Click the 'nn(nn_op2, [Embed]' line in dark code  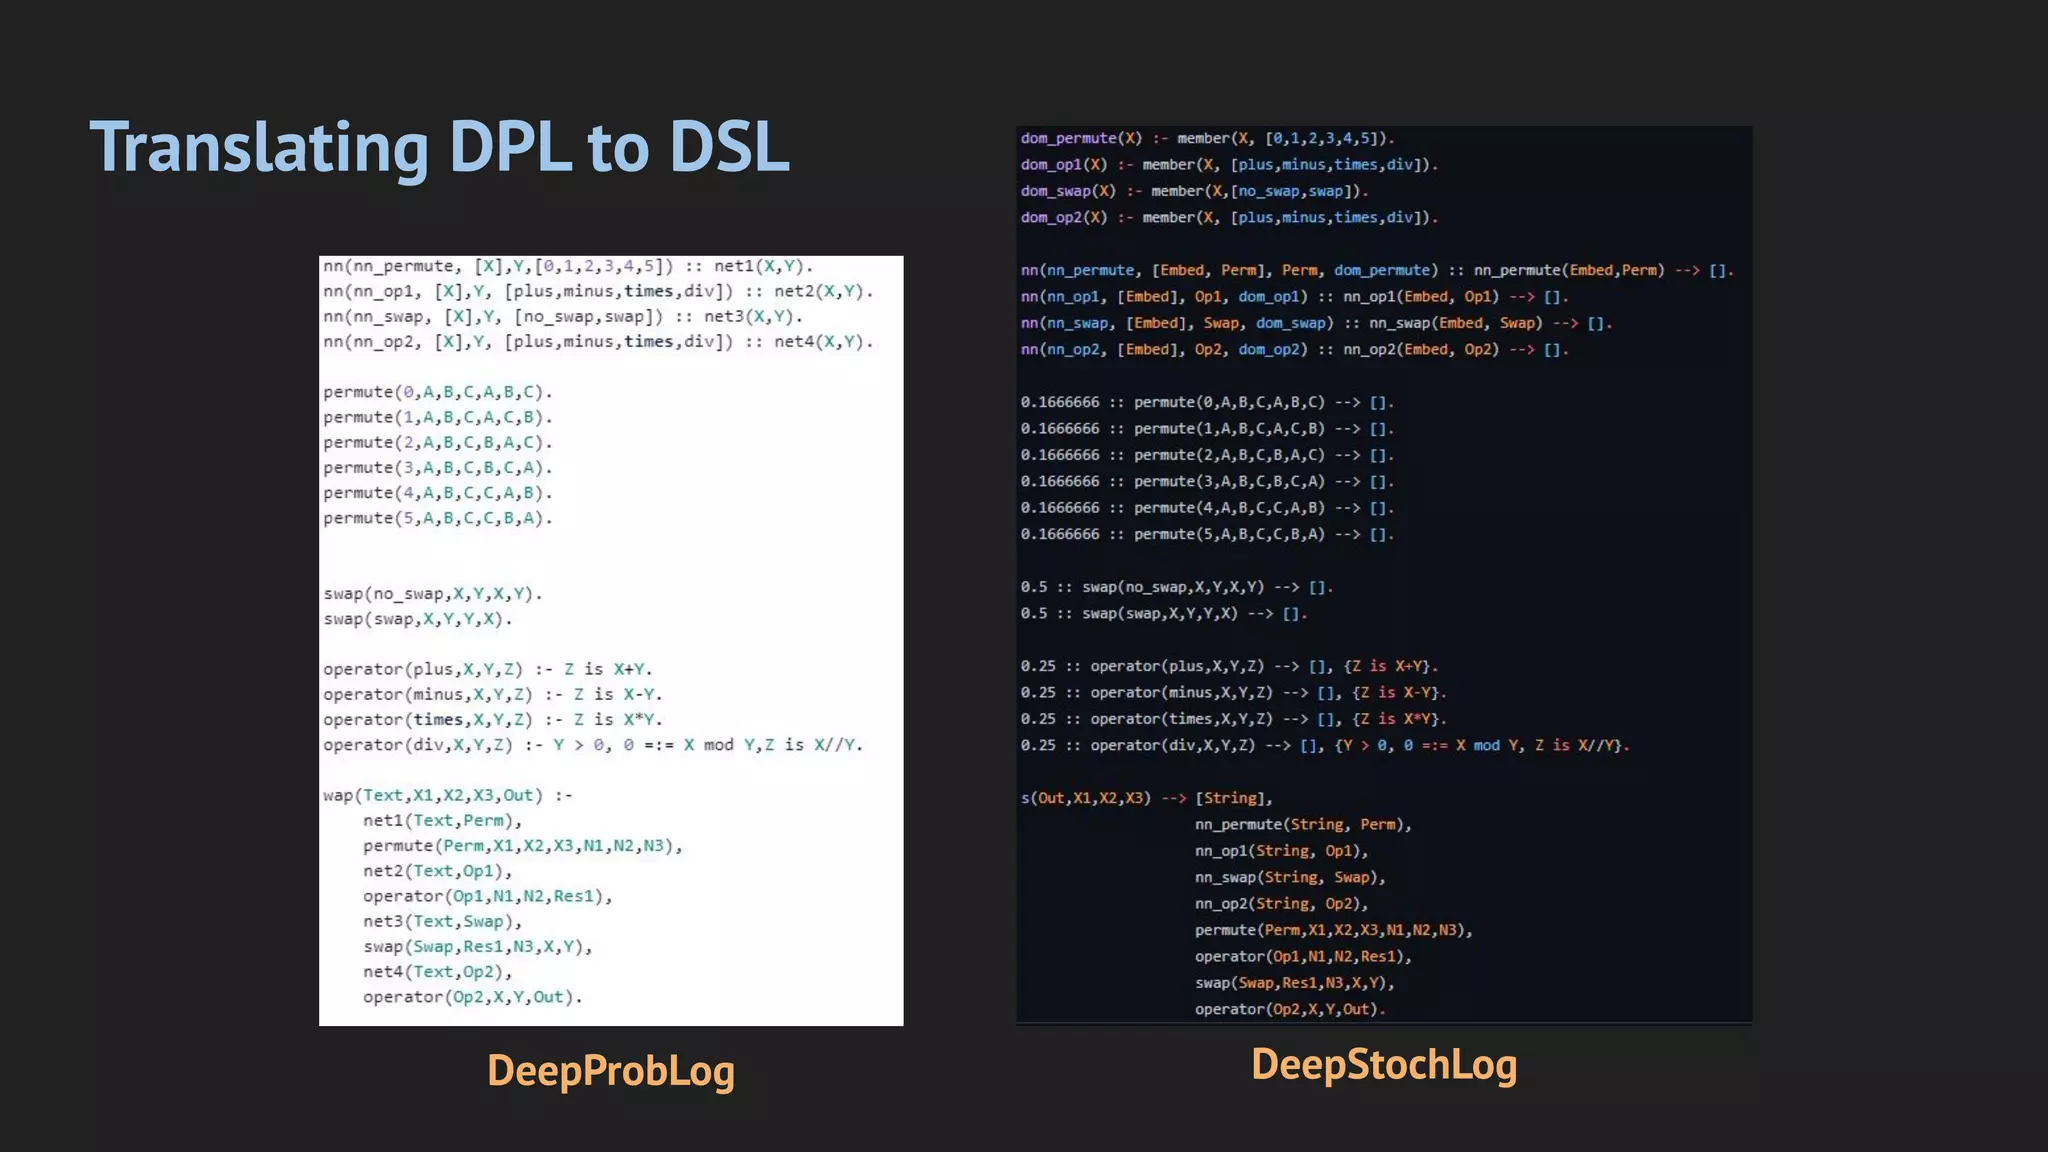pos(1294,349)
